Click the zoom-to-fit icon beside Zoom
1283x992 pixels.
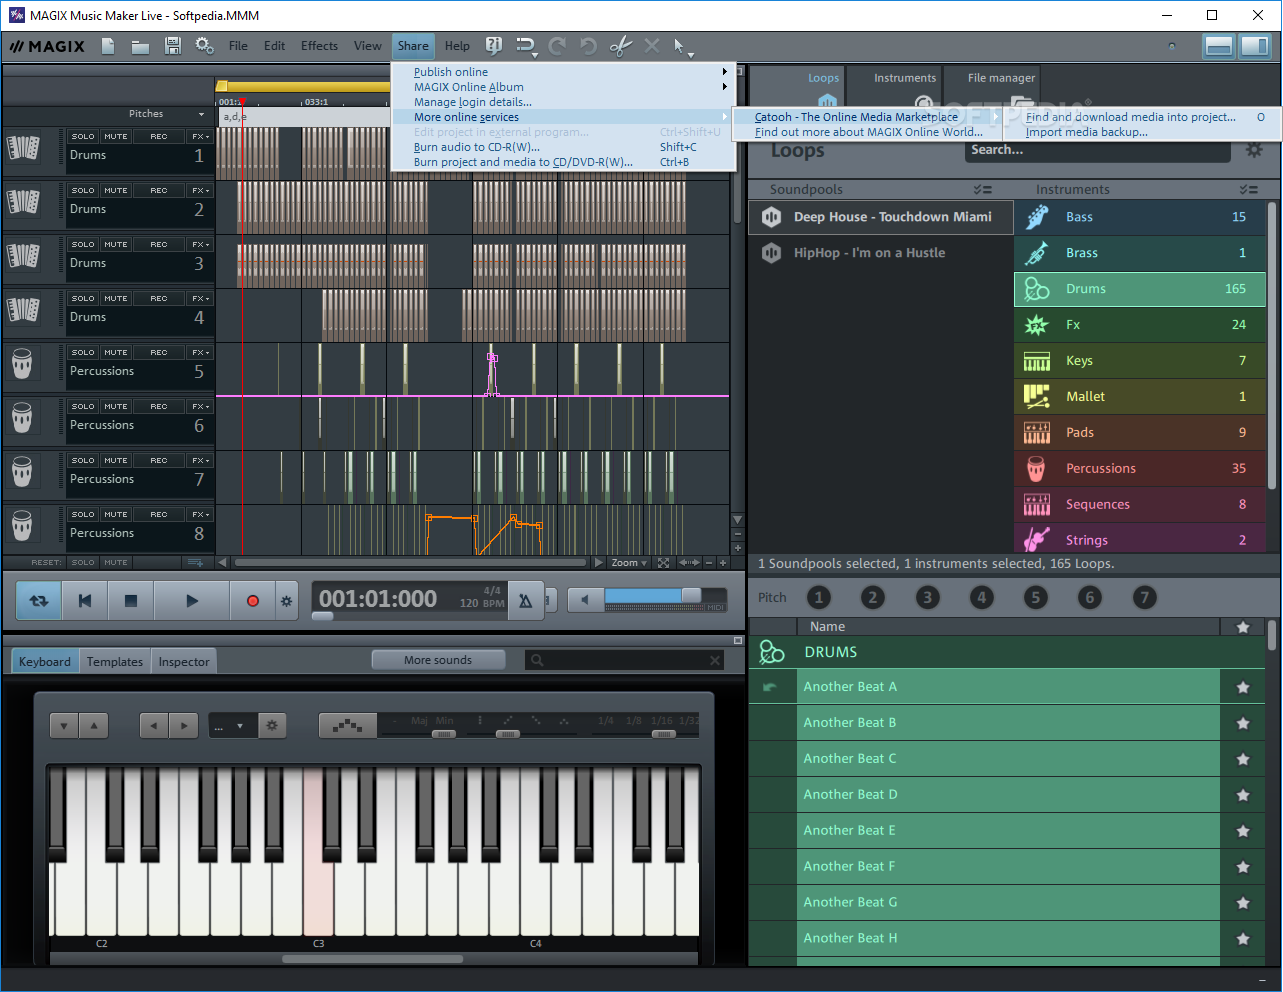tap(663, 563)
